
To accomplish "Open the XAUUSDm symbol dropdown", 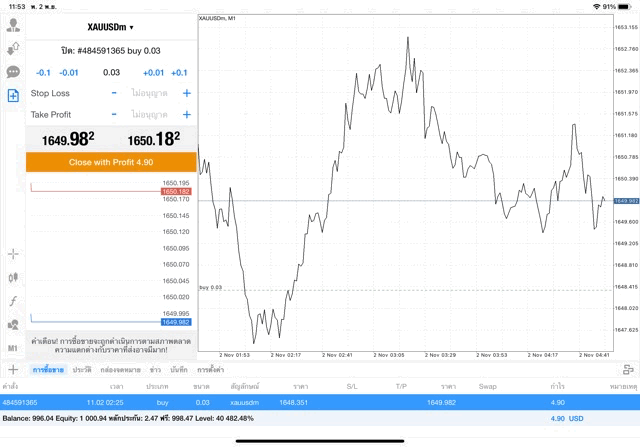I will coord(111,28).
